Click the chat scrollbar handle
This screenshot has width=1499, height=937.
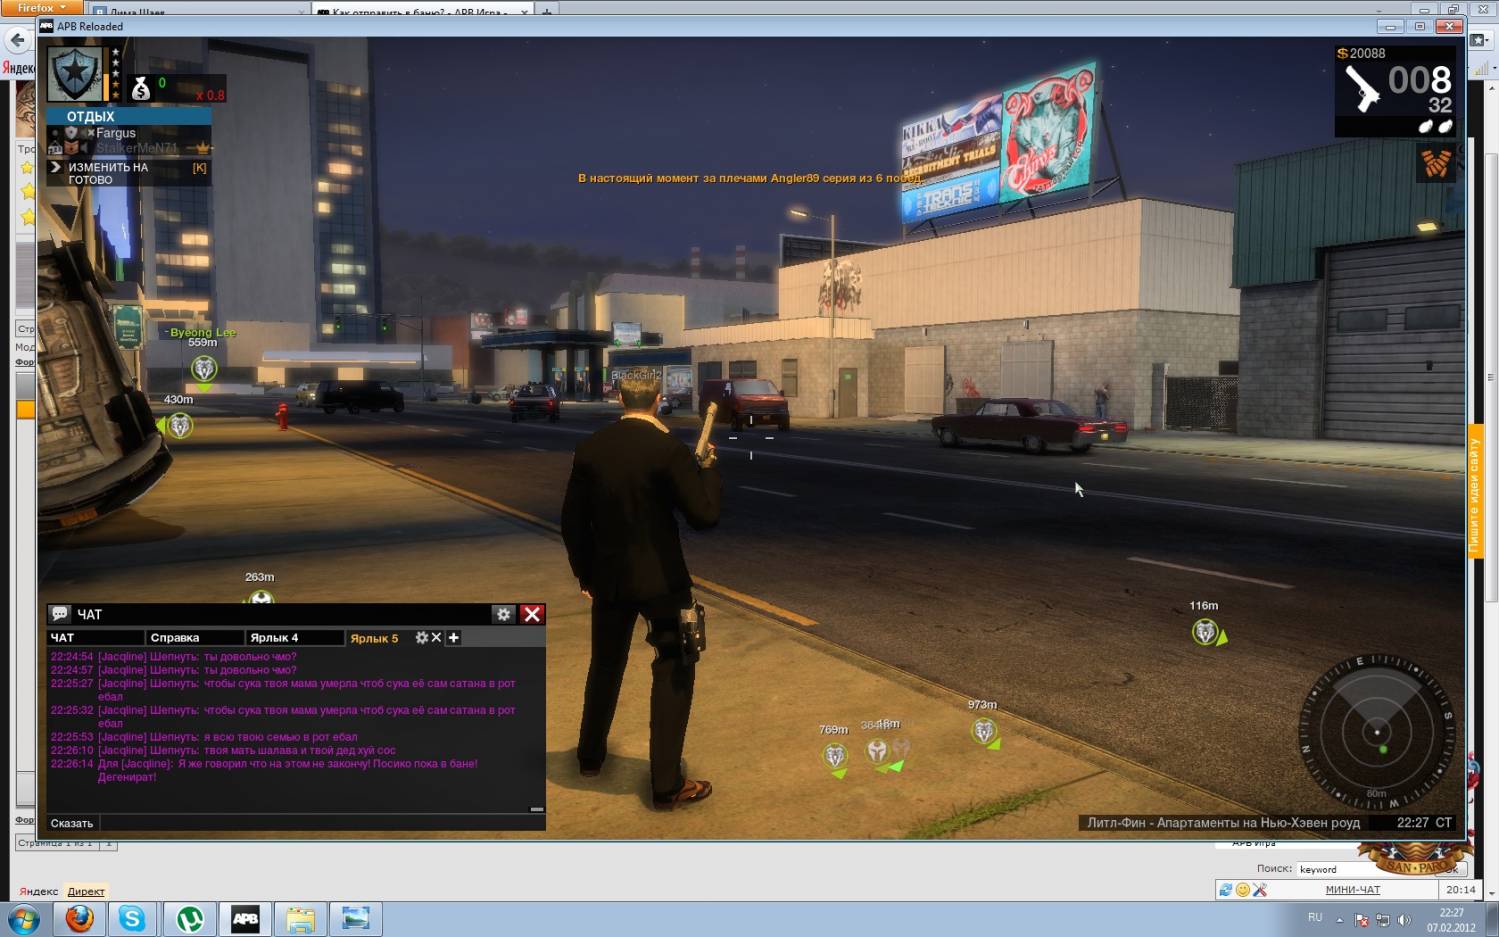point(537,809)
